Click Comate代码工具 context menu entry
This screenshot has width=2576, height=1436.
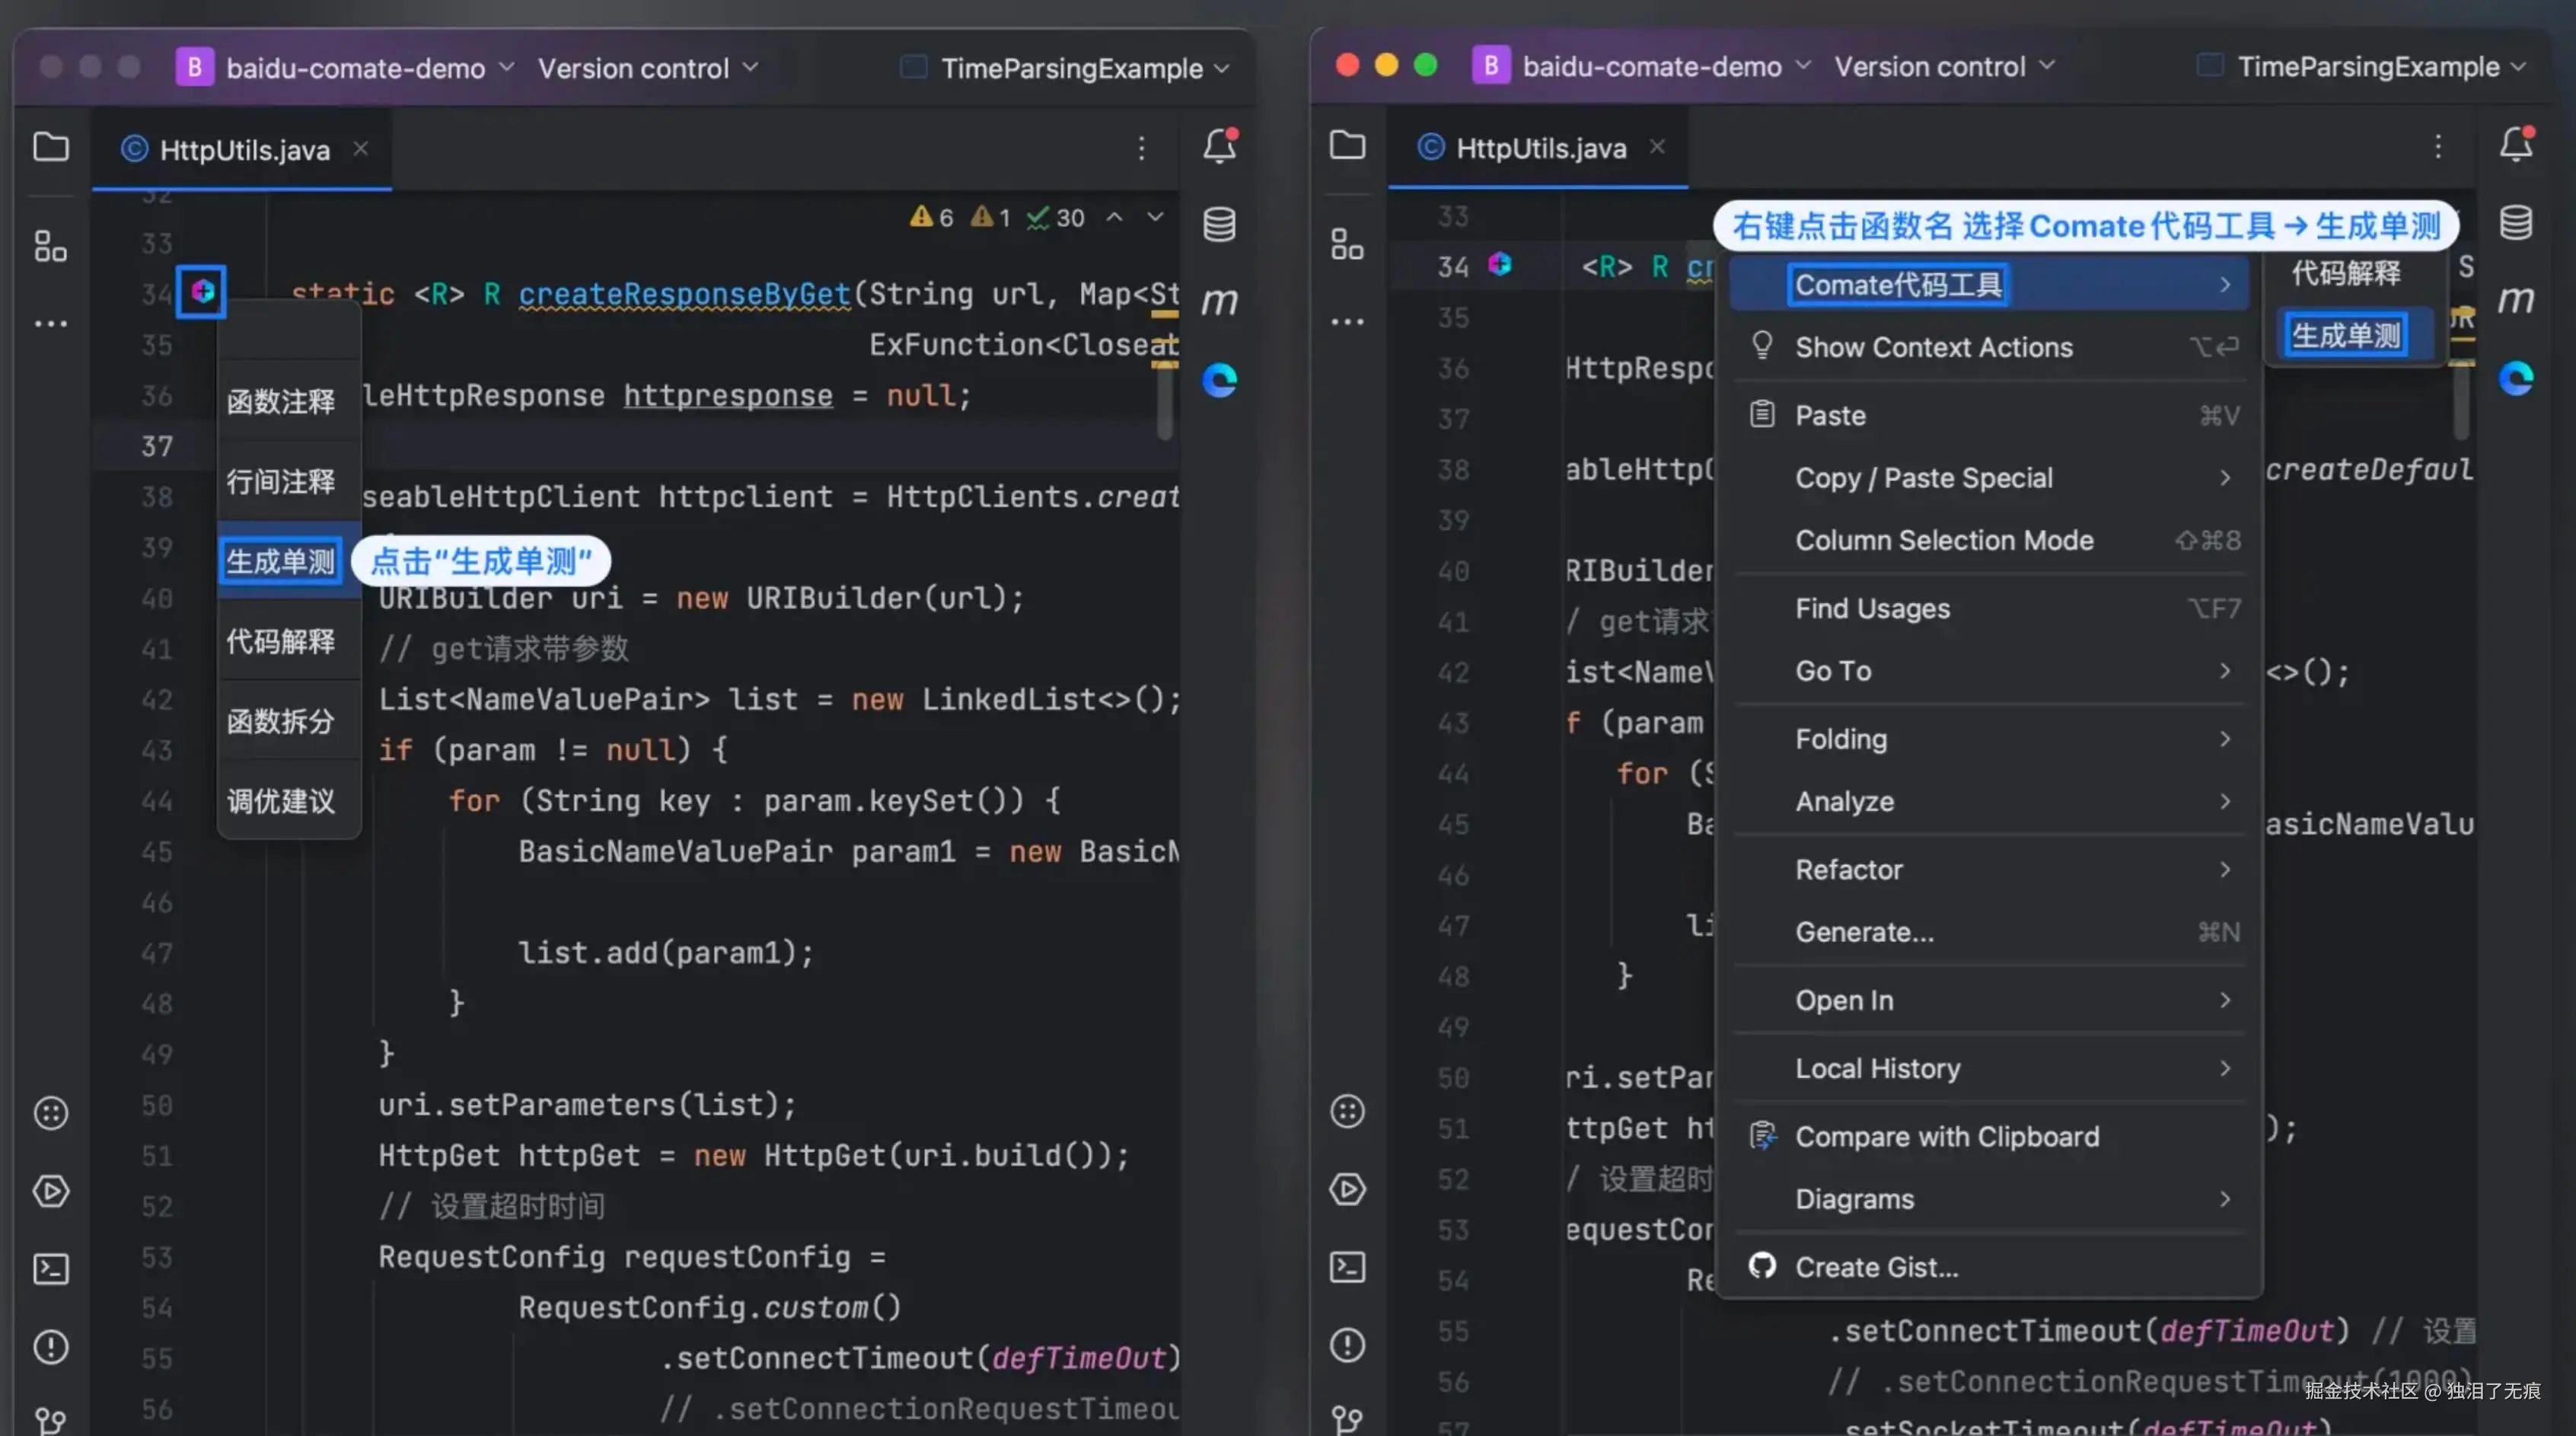(1898, 285)
